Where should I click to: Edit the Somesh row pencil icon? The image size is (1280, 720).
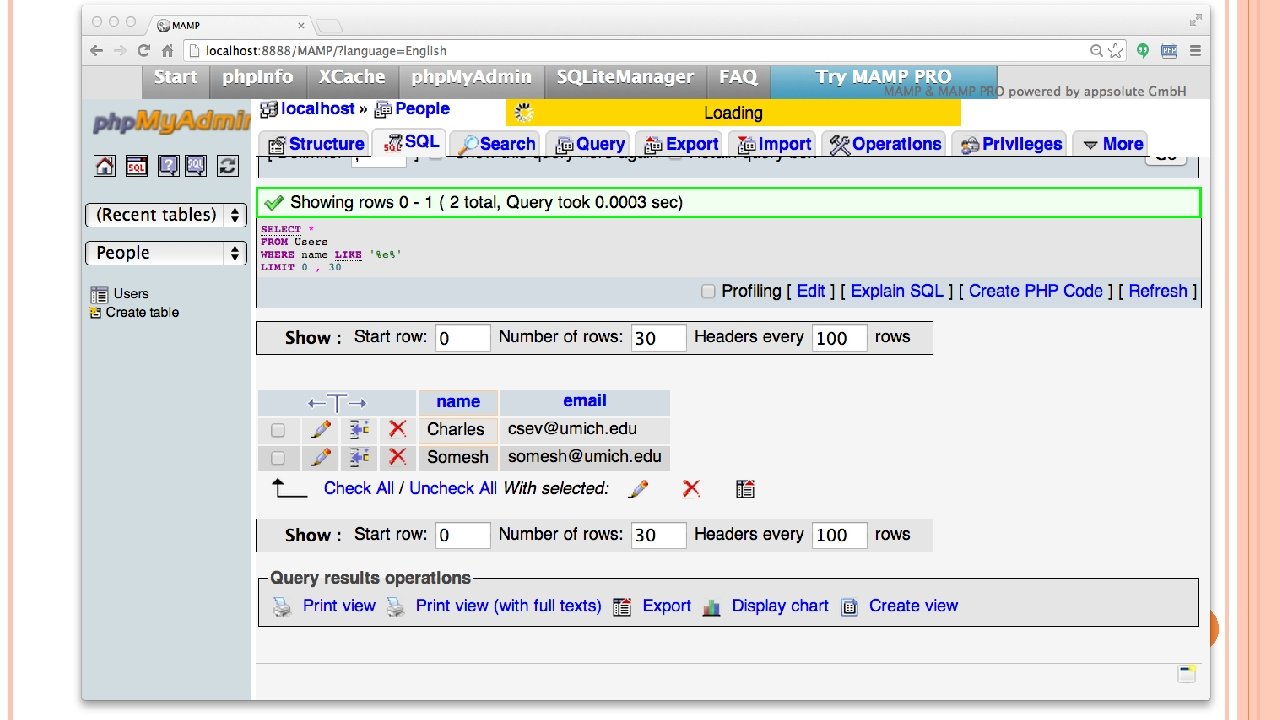click(x=321, y=457)
